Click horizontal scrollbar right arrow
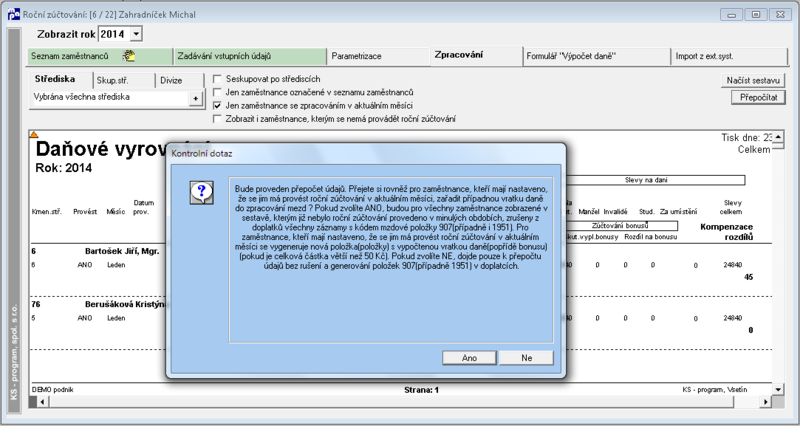Image resolution: width=800 pixels, height=426 pixels. click(765, 402)
